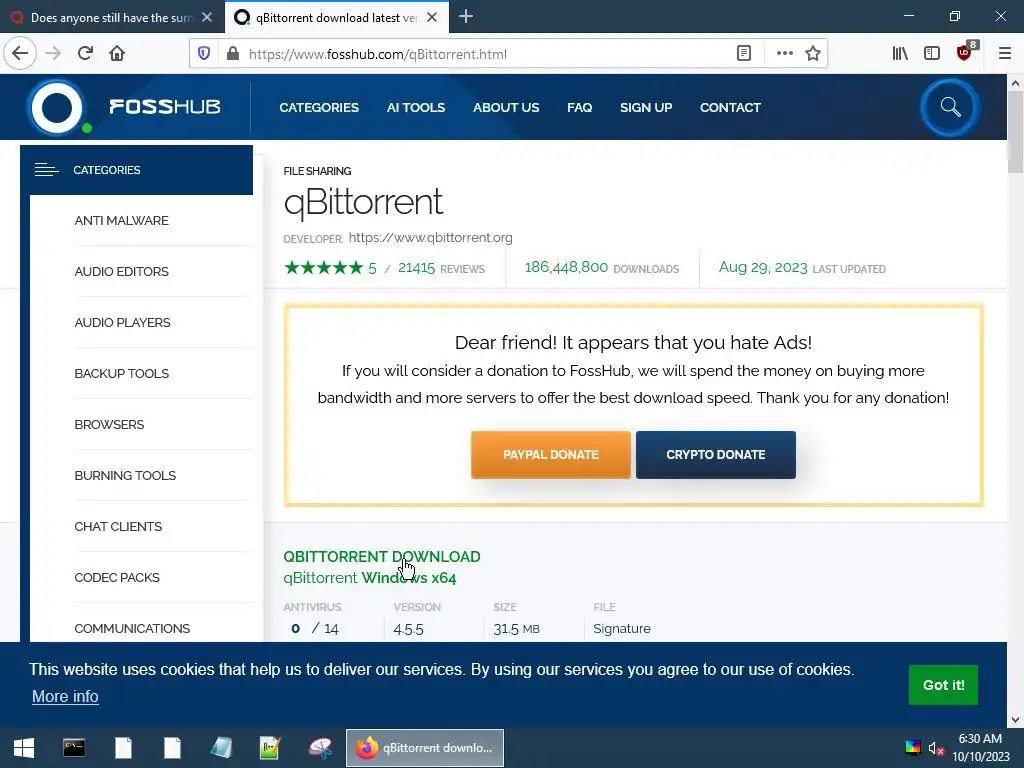
Task: Click the five-star rating
Action: [x=323, y=267]
